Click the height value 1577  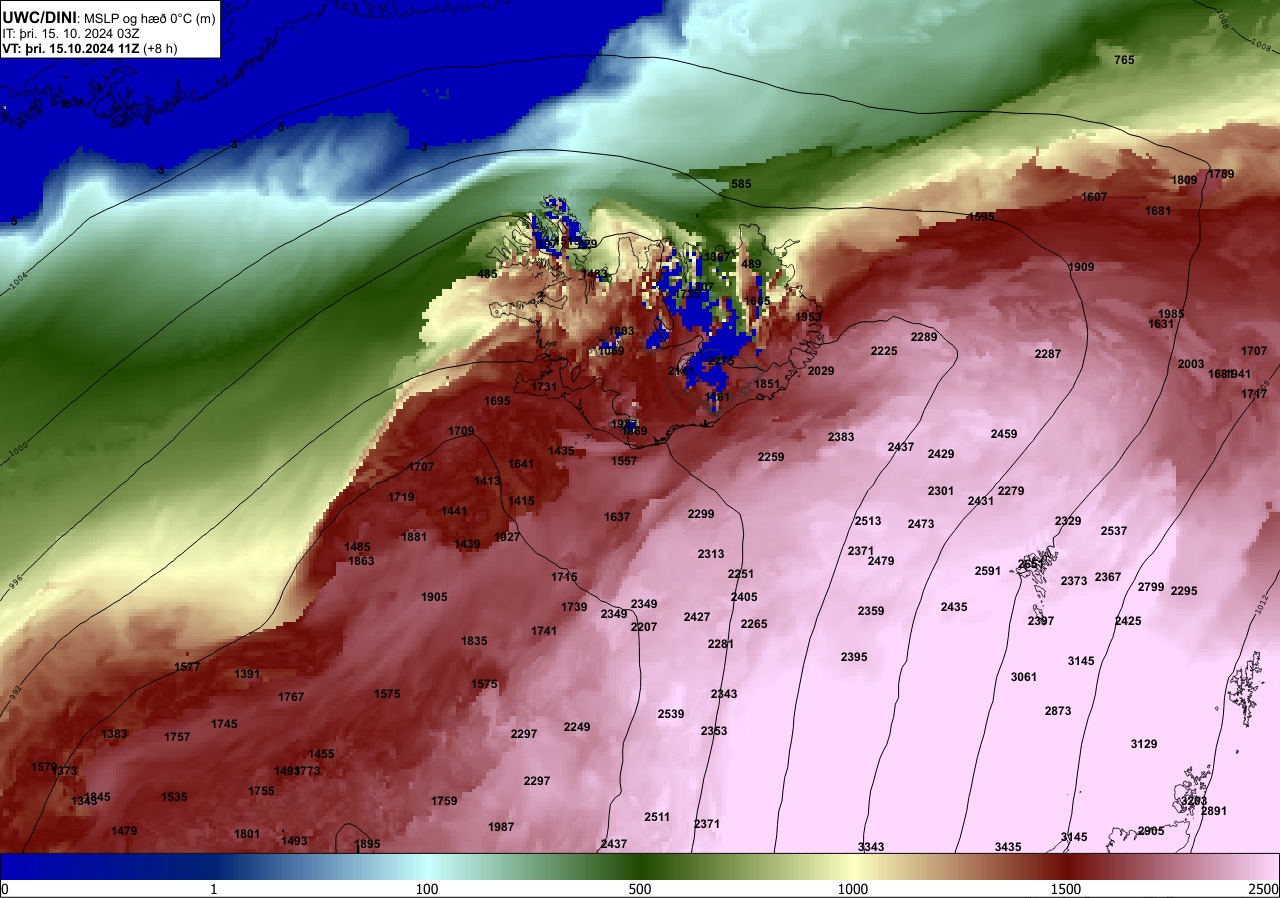click(x=187, y=667)
